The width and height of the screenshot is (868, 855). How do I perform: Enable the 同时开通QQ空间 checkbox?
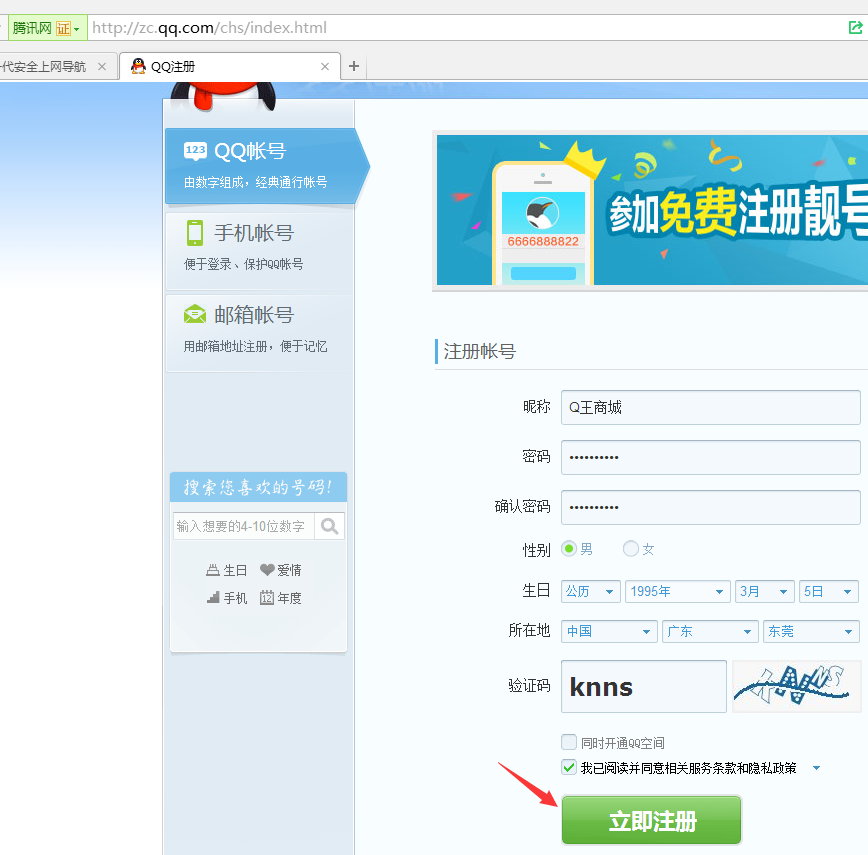[x=569, y=742]
